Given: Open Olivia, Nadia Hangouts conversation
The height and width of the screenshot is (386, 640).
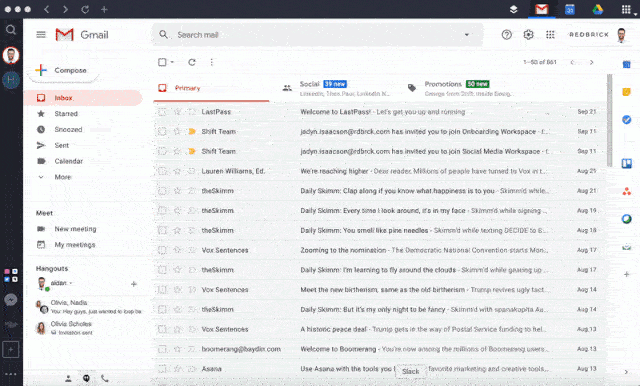Looking at the screenshot, I should tap(88, 307).
